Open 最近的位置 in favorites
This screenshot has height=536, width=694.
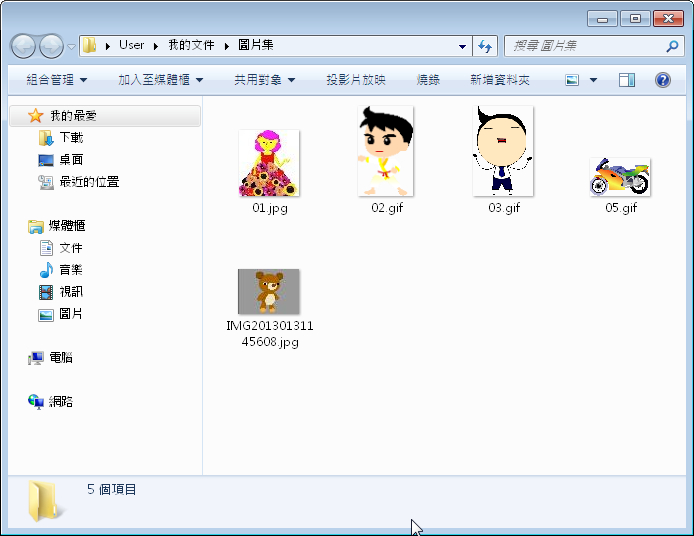click(89, 182)
